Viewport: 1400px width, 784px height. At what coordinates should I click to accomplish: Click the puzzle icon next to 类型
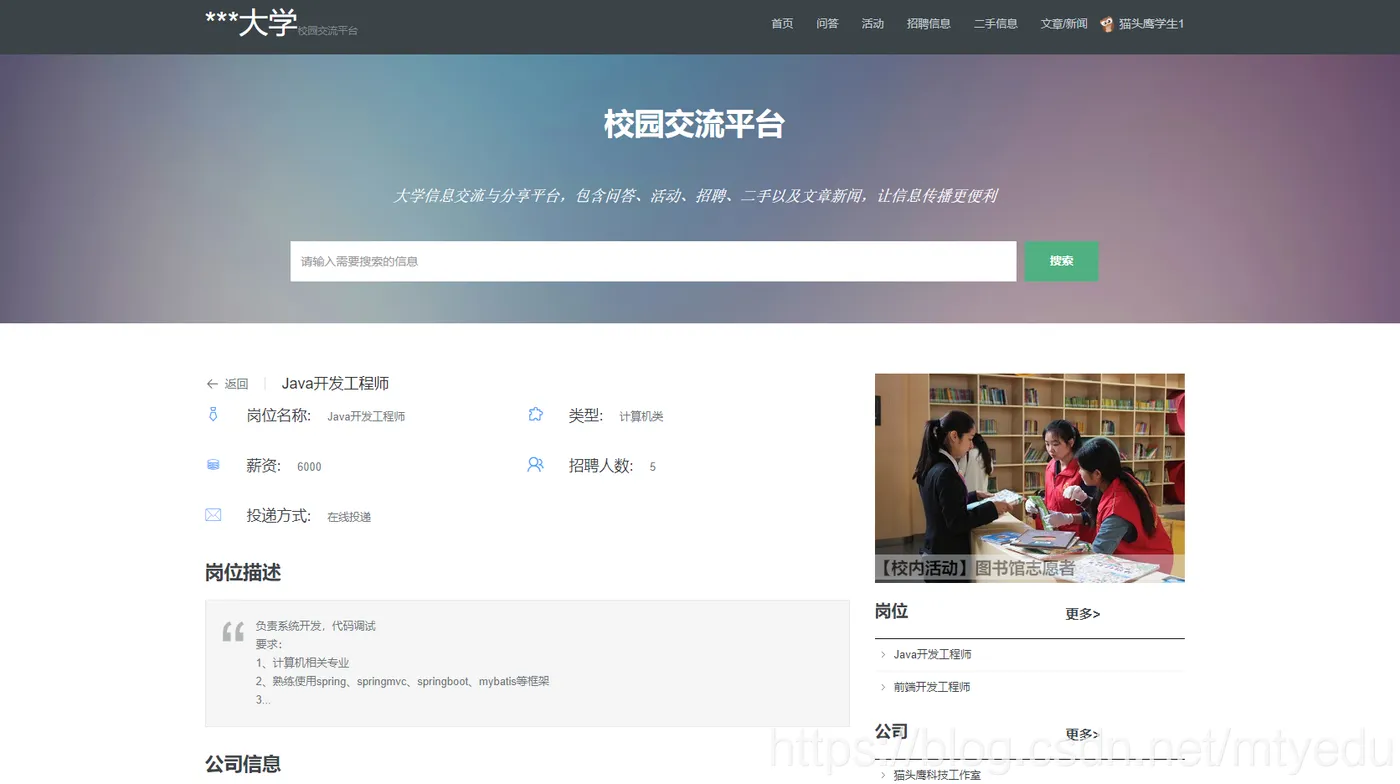tap(535, 414)
